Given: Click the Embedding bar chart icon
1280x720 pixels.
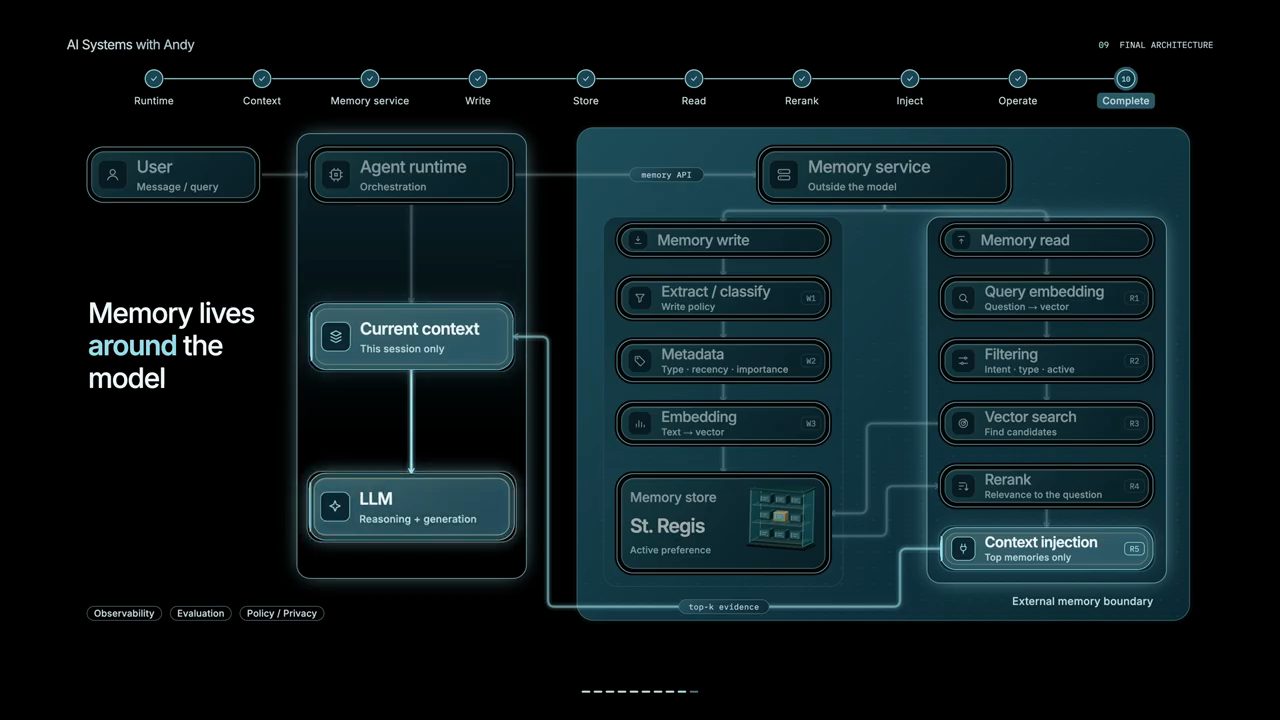Looking at the screenshot, I should (640, 424).
